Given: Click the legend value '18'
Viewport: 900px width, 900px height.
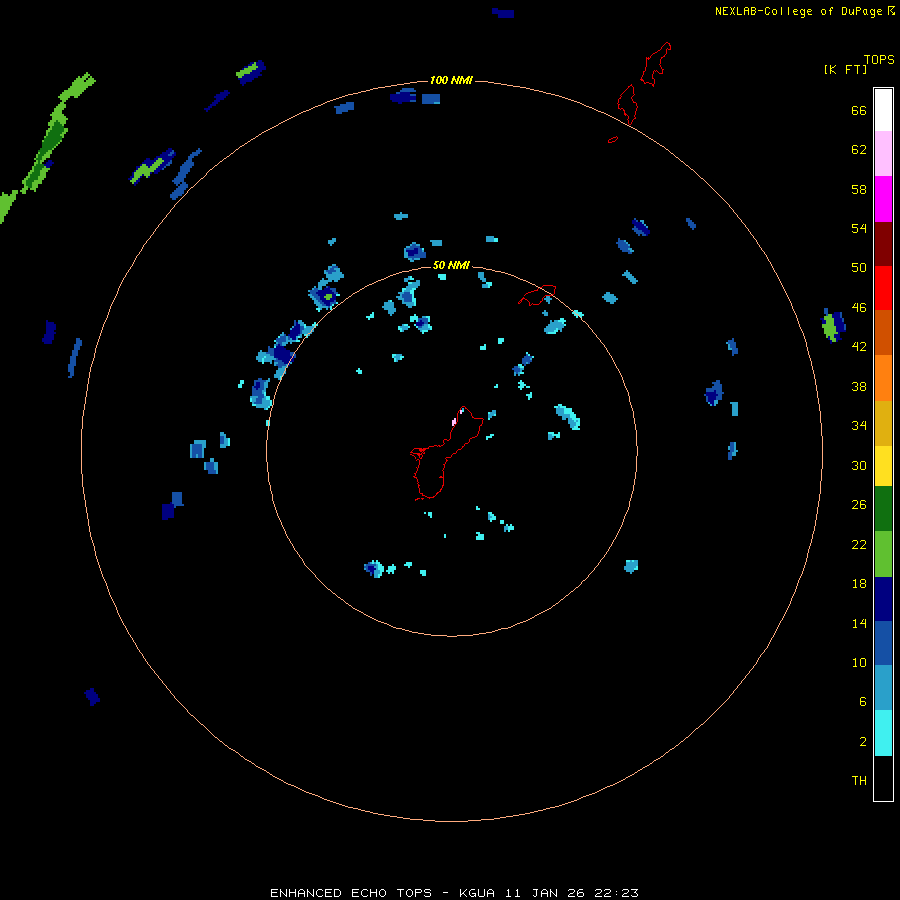Looking at the screenshot, I should pyautogui.click(x=859, y=584).
